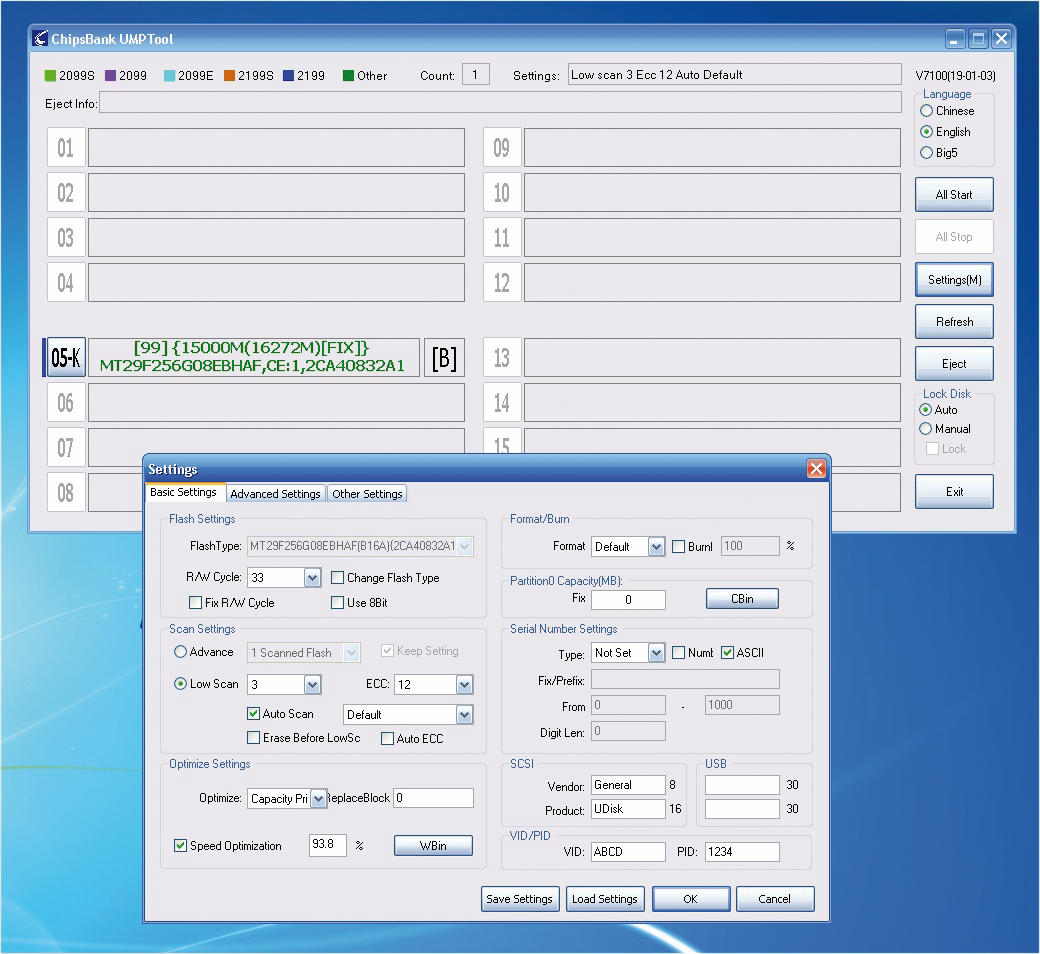
Task: Select the English language radio button
Action: click(927, 132)
